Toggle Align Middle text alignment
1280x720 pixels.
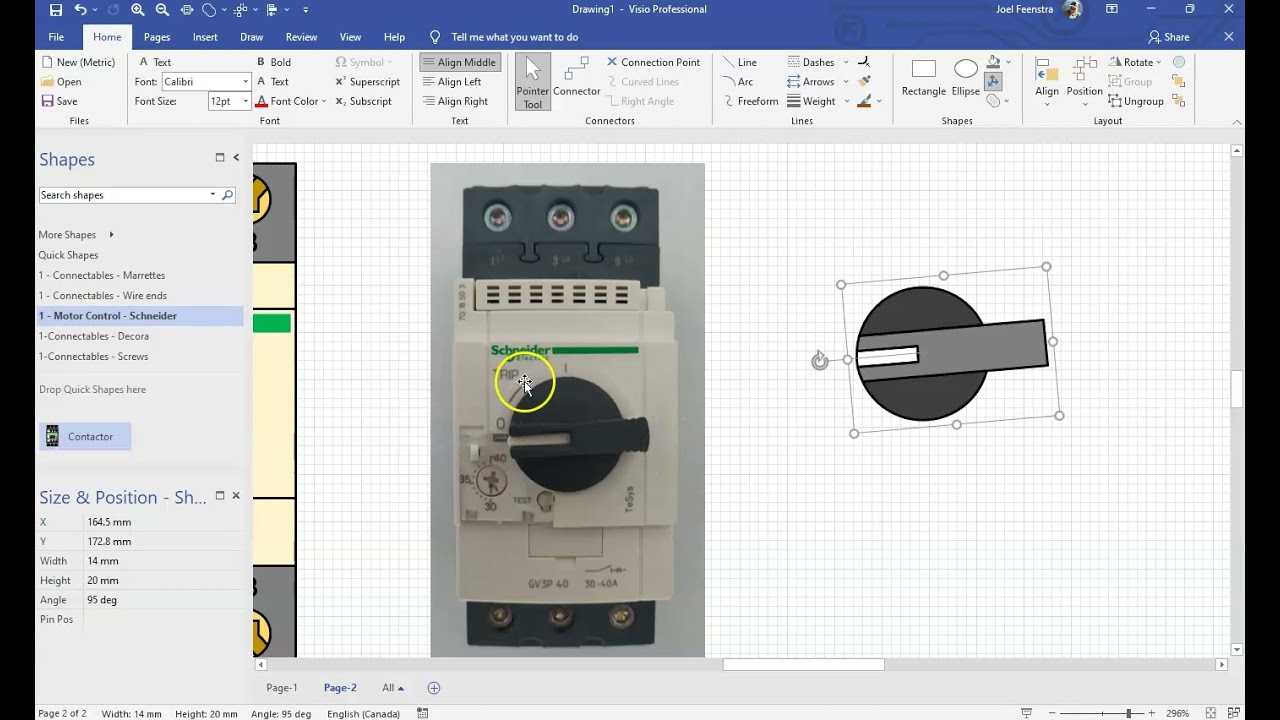pos(459,62)
